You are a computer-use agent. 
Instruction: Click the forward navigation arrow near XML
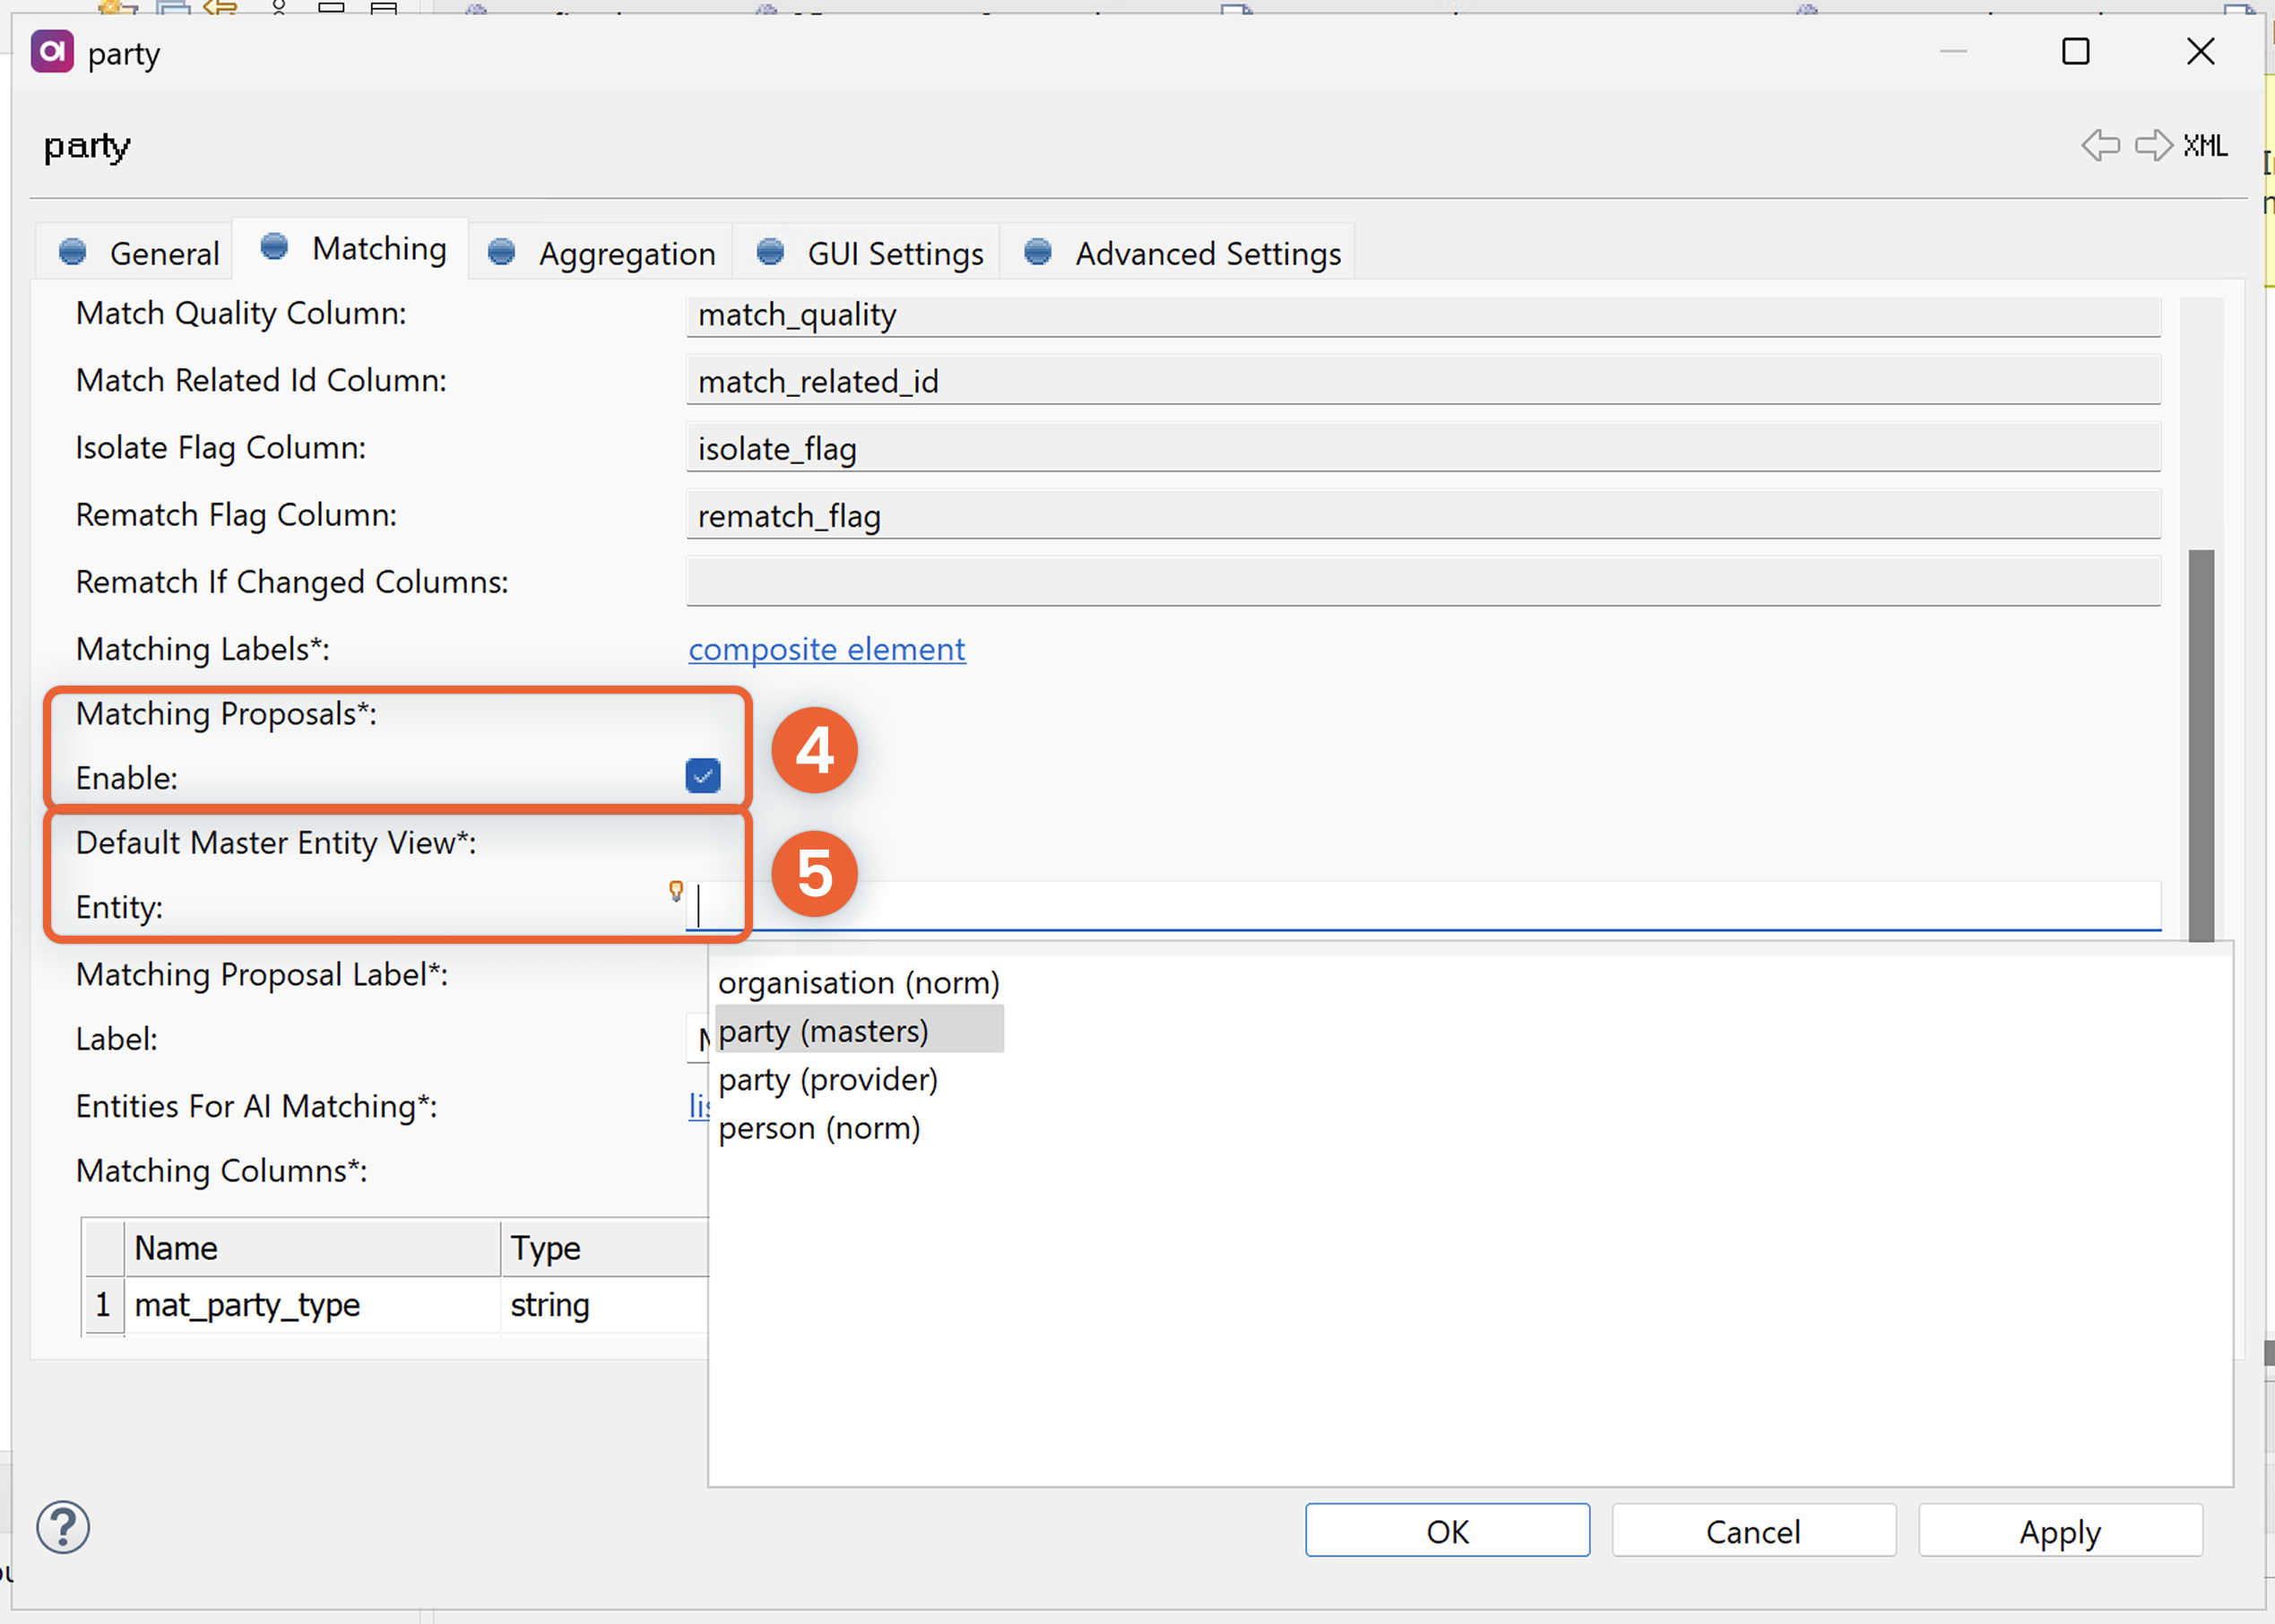click(x=2155, y=146)
